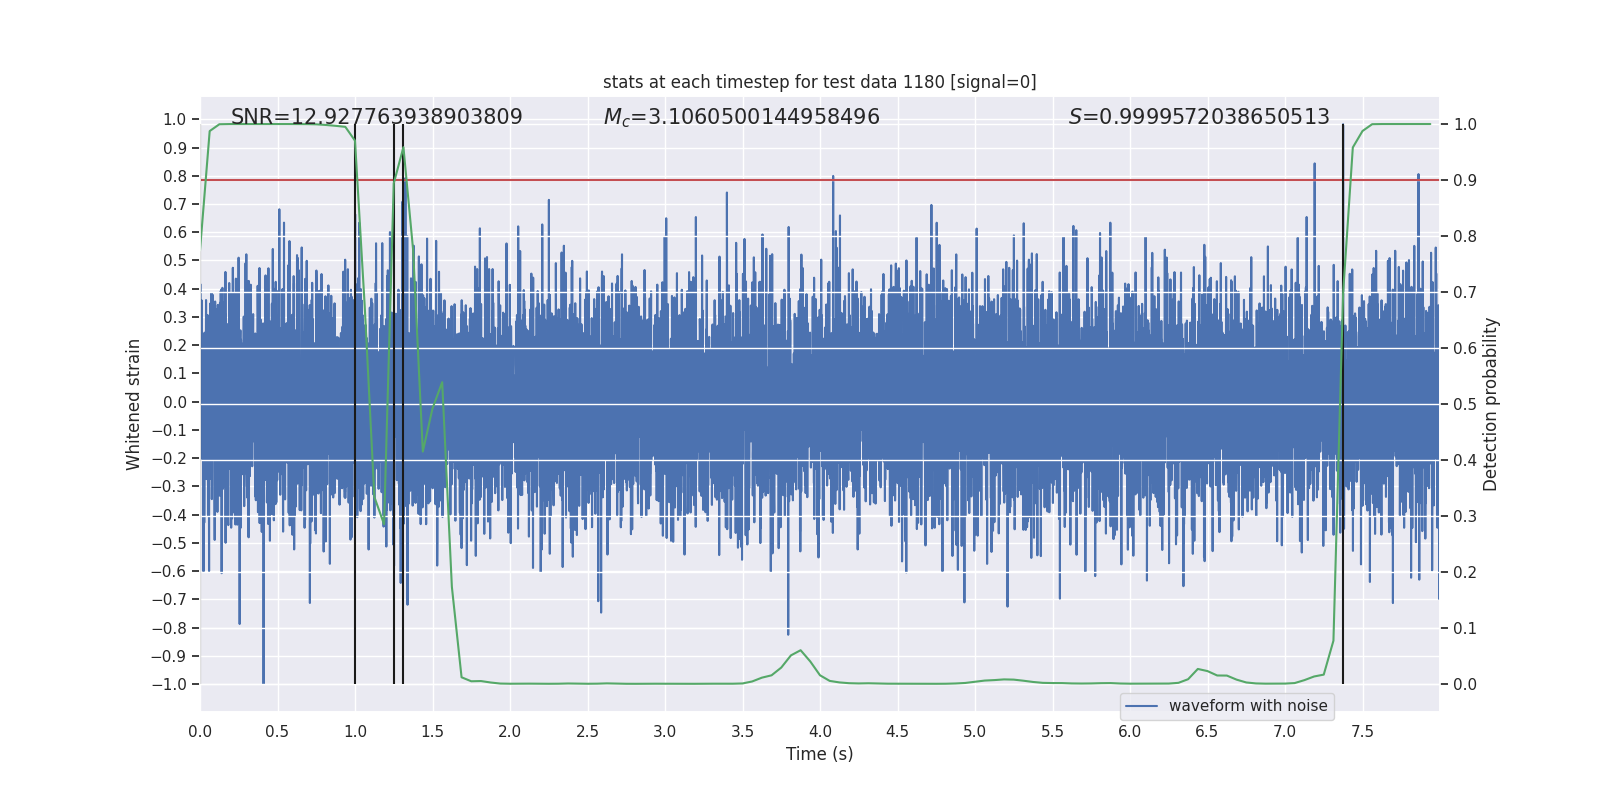Click the plot title for test data 1180
The height and width of the screenshot is (800, 1600).
819,82
